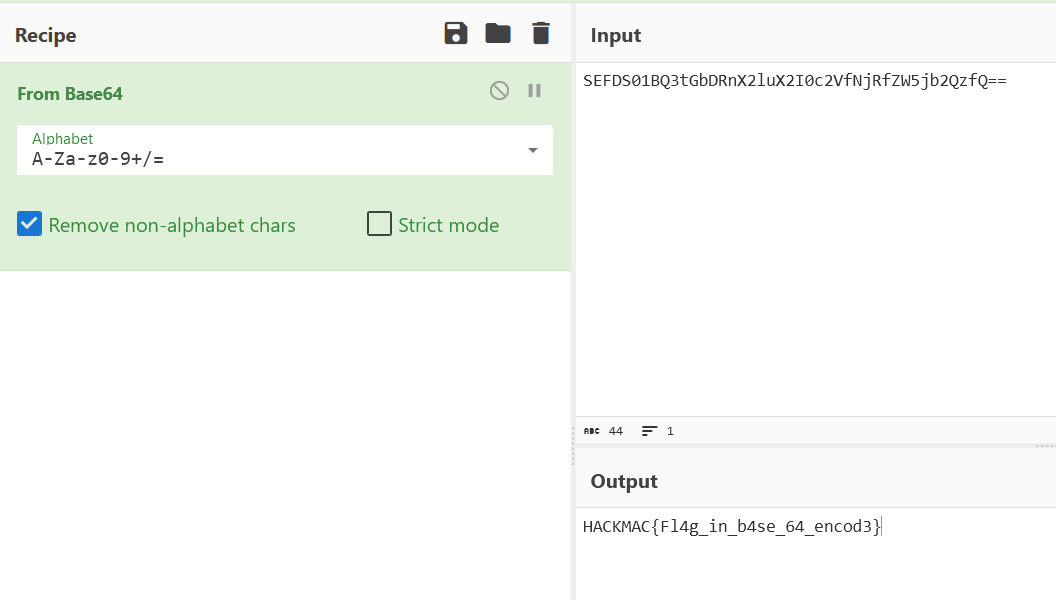Screen dimensions: 1056x600
Task: Expand the Alphabet dropdown arrow
Action: click(533, 150)
